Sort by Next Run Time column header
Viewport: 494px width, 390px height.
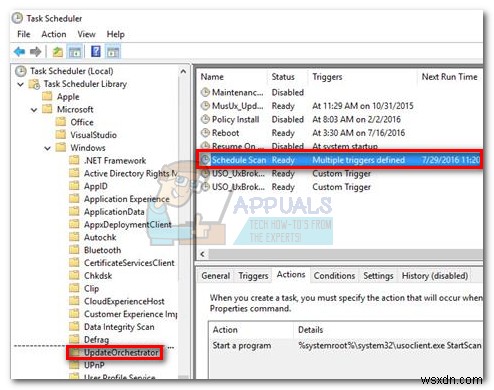tap(450, 77)
